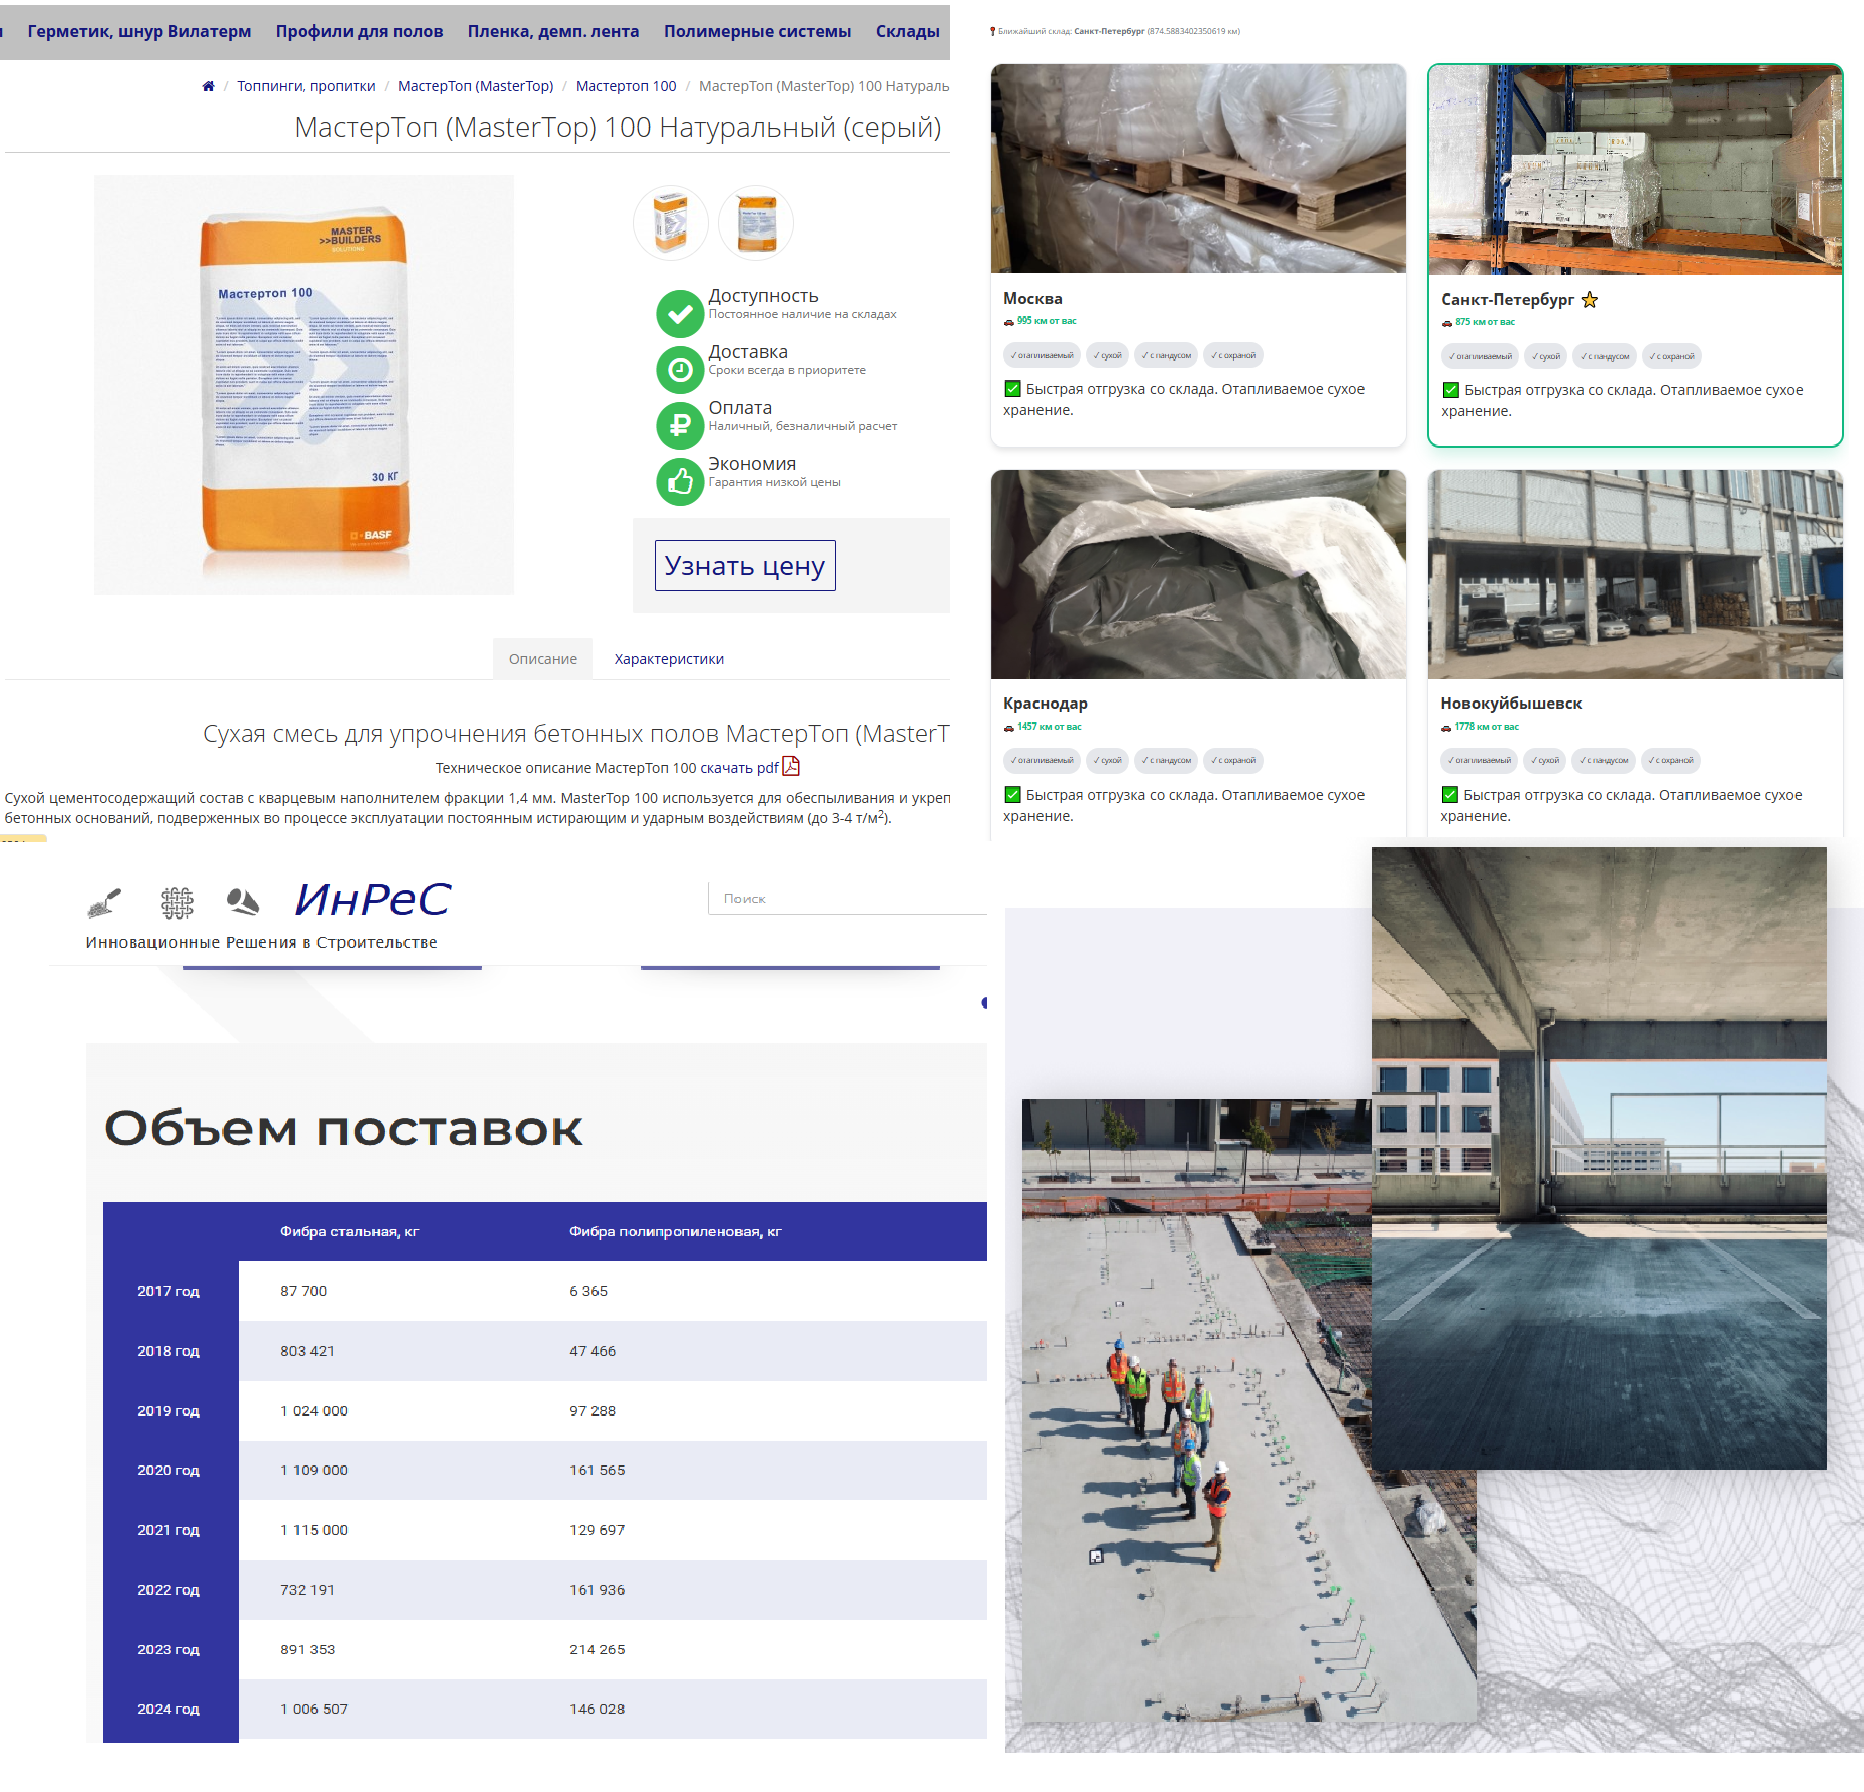The image size is (1864, 1792).
Task: Click the green Доставка clock icon
Action: click(680, 370)
